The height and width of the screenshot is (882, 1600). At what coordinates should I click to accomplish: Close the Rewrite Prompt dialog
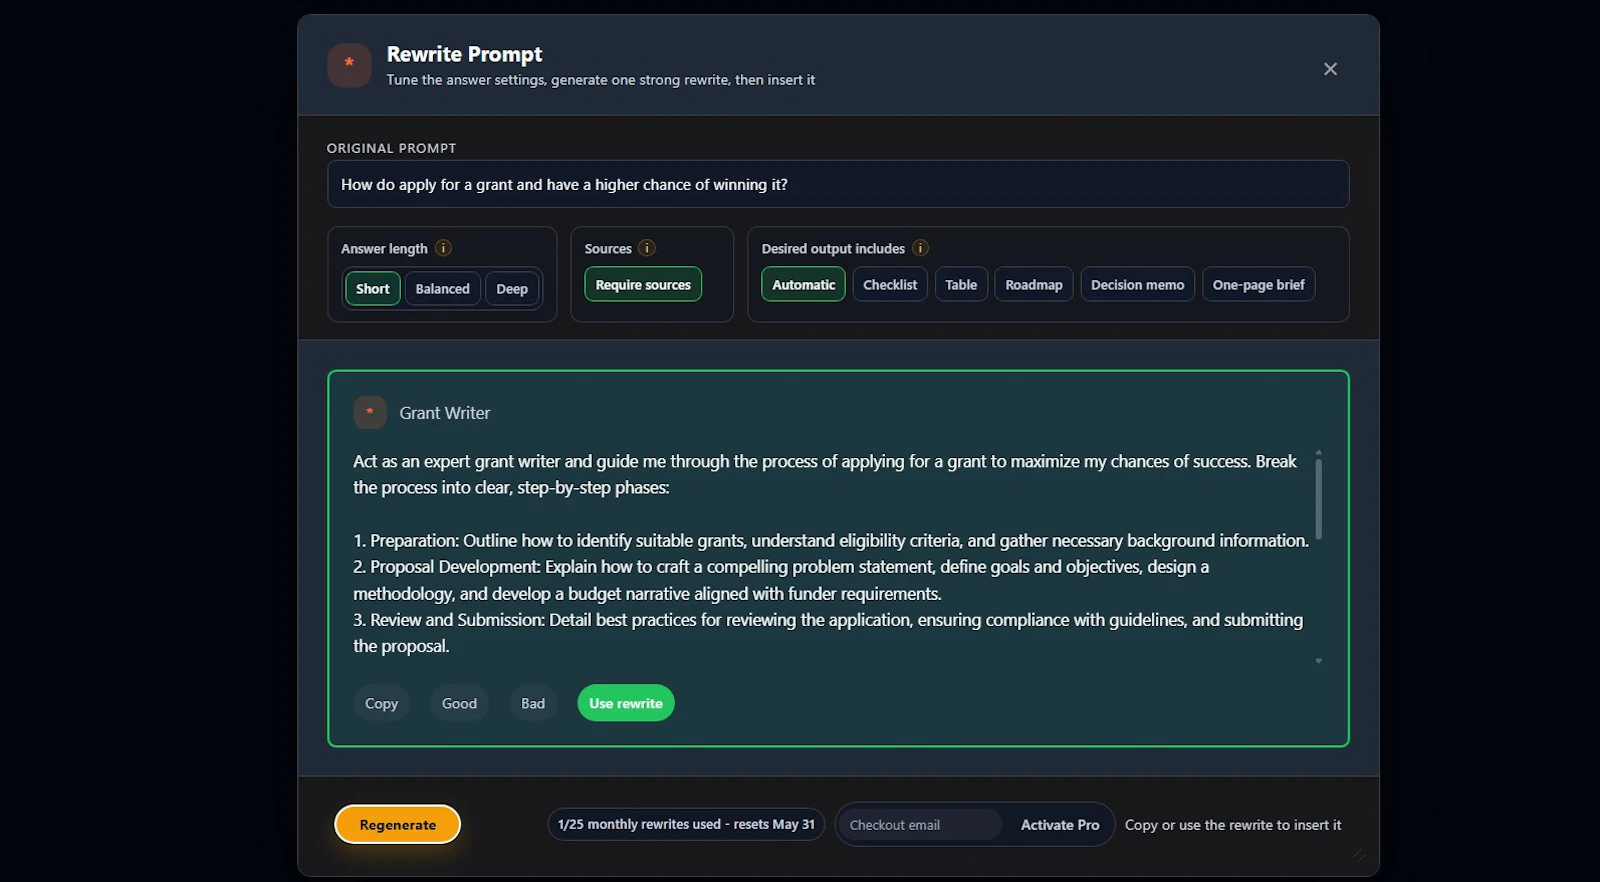pyautogui.click(x=1330, y=69)
